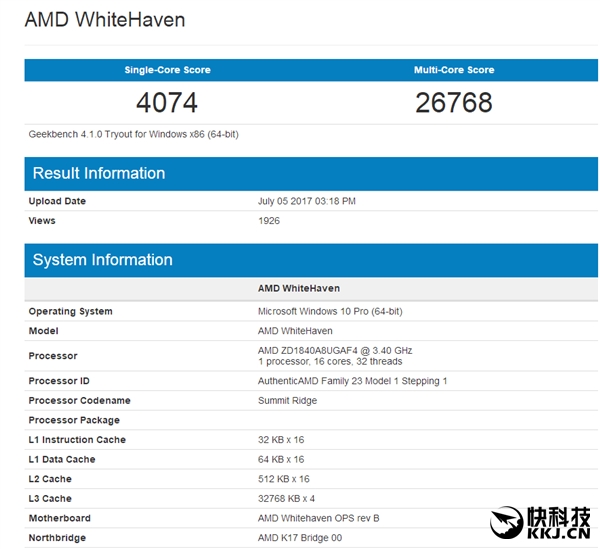
Task: Select AMD ZD1840A8UGAF4 @ 3.40 GHz text
Action: [335, 350]
